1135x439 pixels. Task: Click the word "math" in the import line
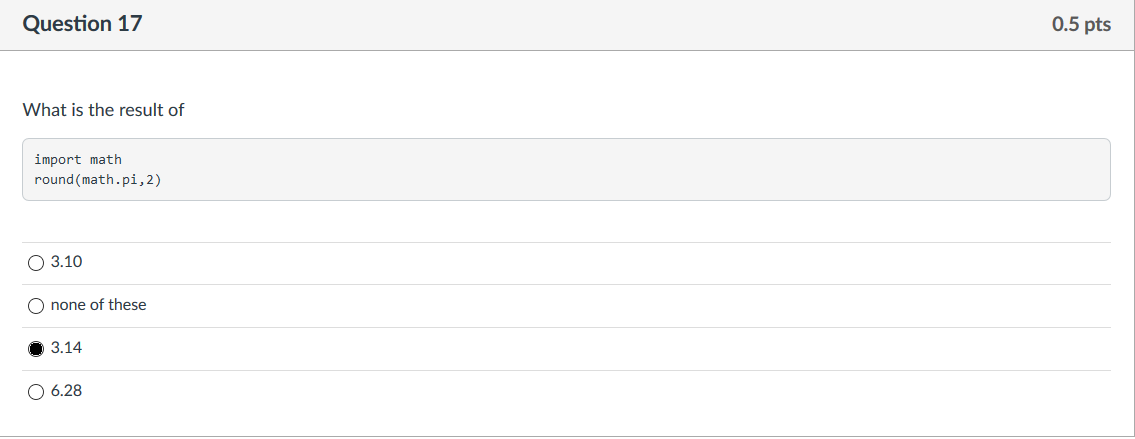coord(106,159)
